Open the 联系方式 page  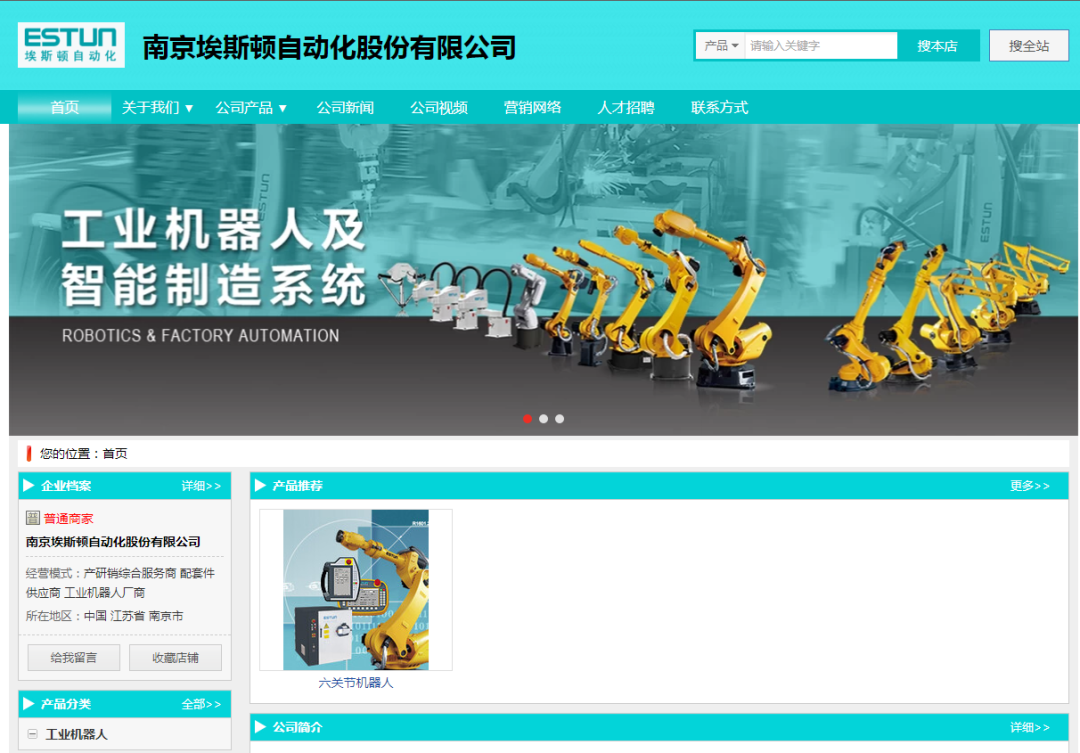pos(719,107)
